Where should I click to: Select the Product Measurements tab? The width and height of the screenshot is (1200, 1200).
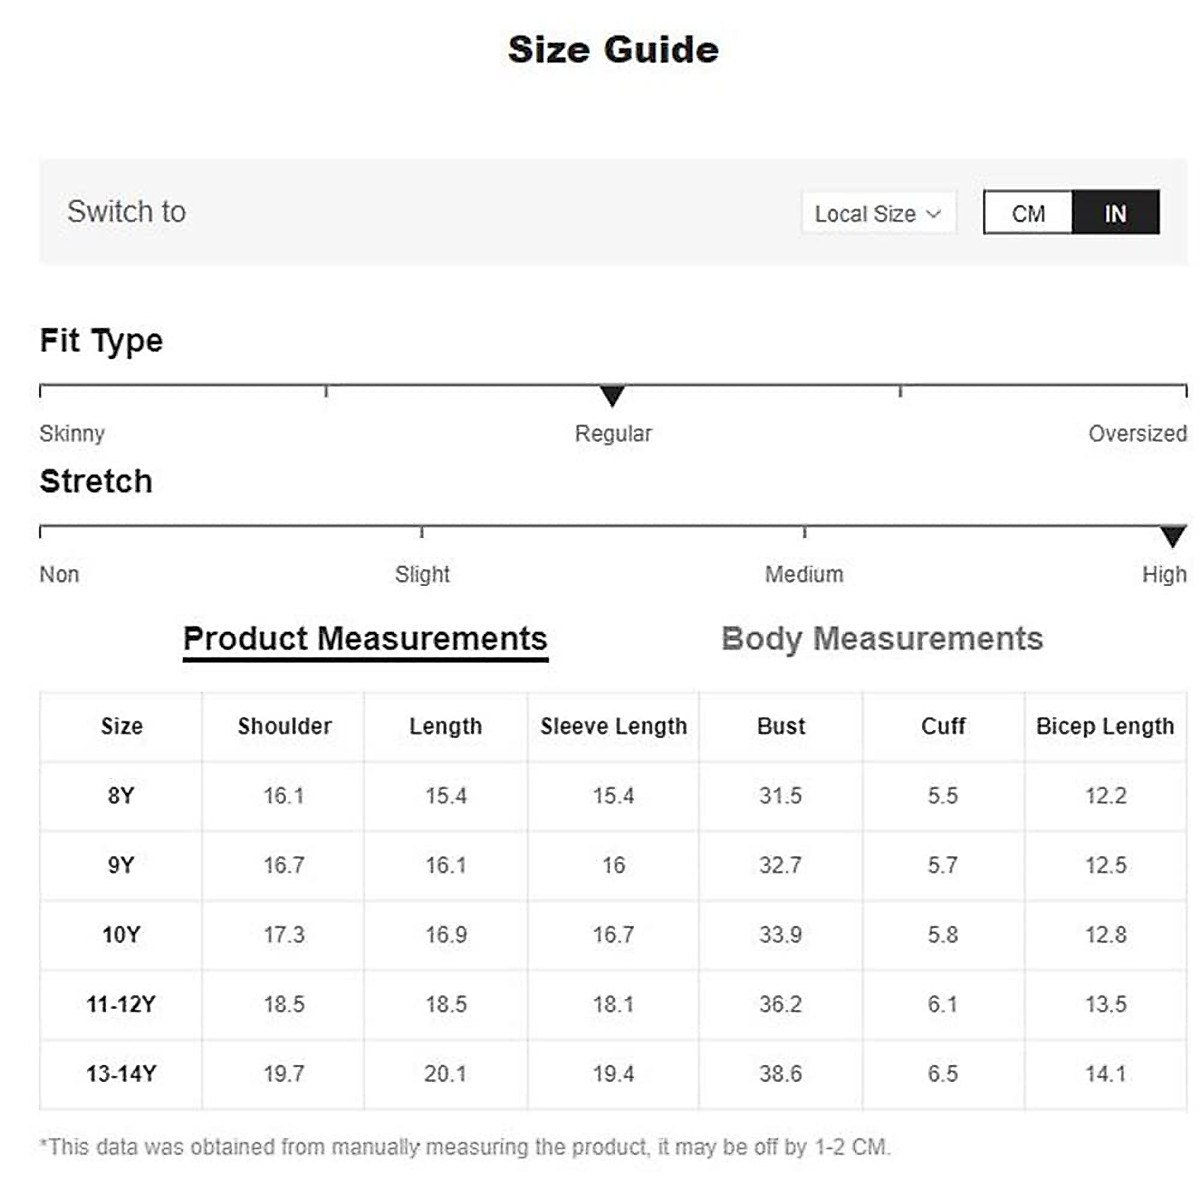(365, 638)
